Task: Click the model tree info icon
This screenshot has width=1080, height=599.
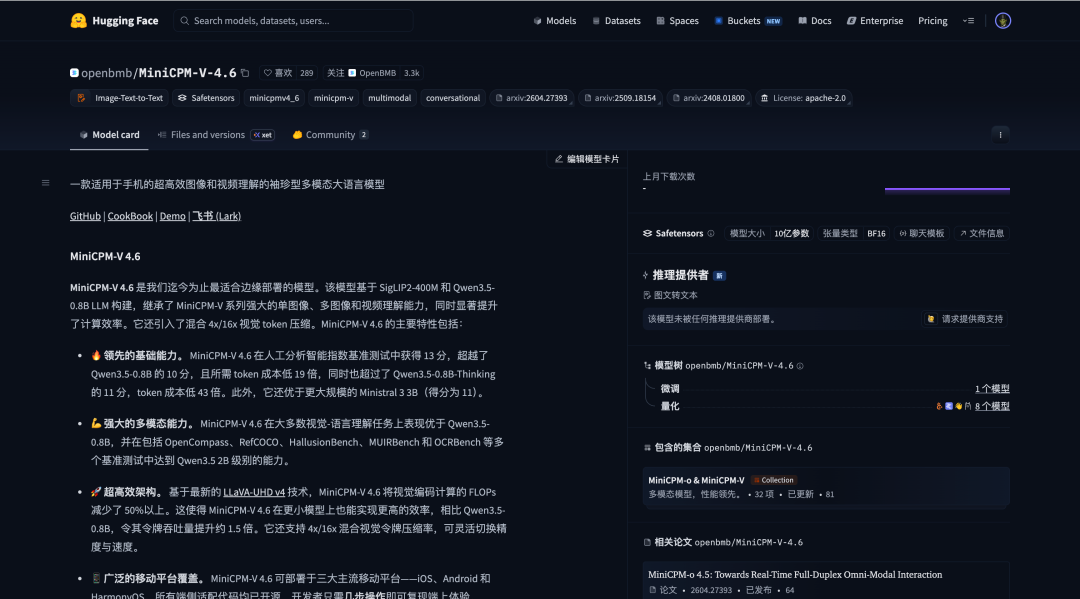Action: (800, 366)
